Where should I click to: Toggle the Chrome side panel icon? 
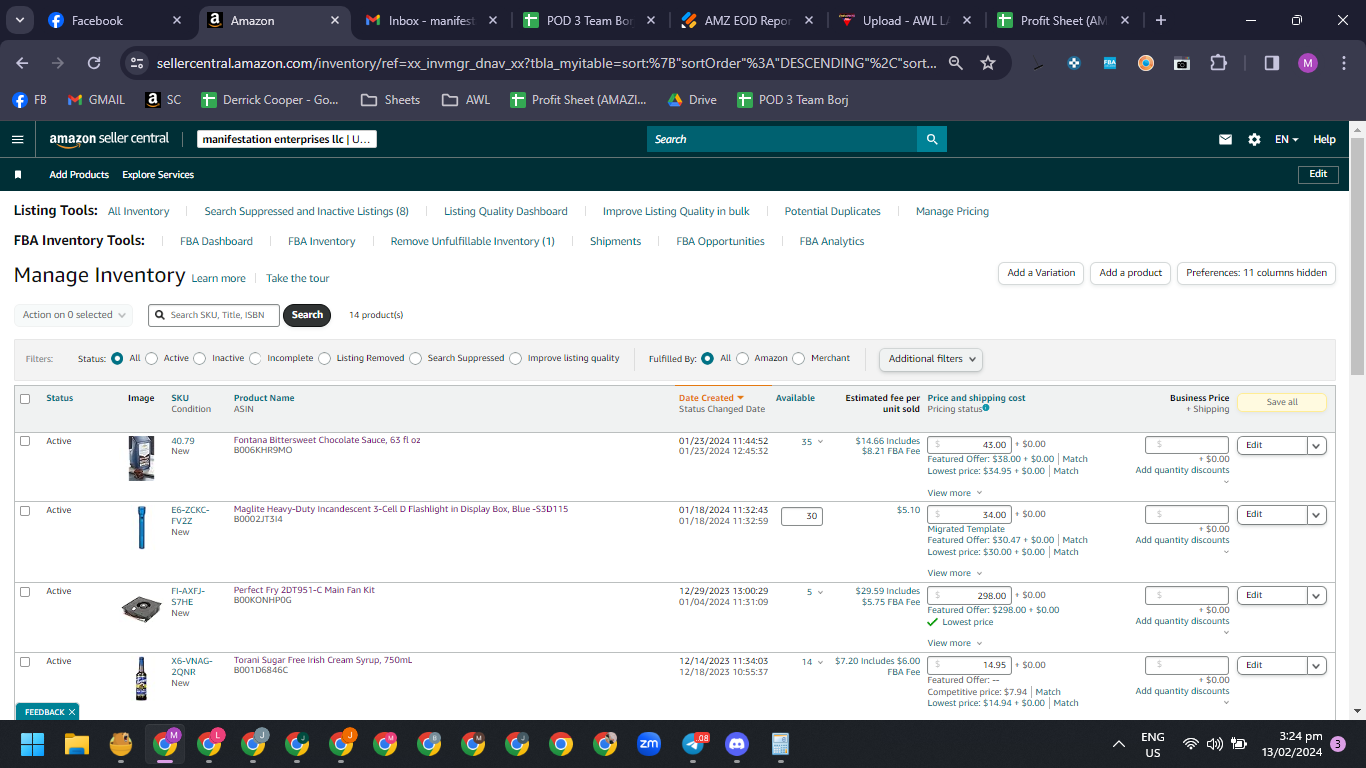tap(1272, 63)
